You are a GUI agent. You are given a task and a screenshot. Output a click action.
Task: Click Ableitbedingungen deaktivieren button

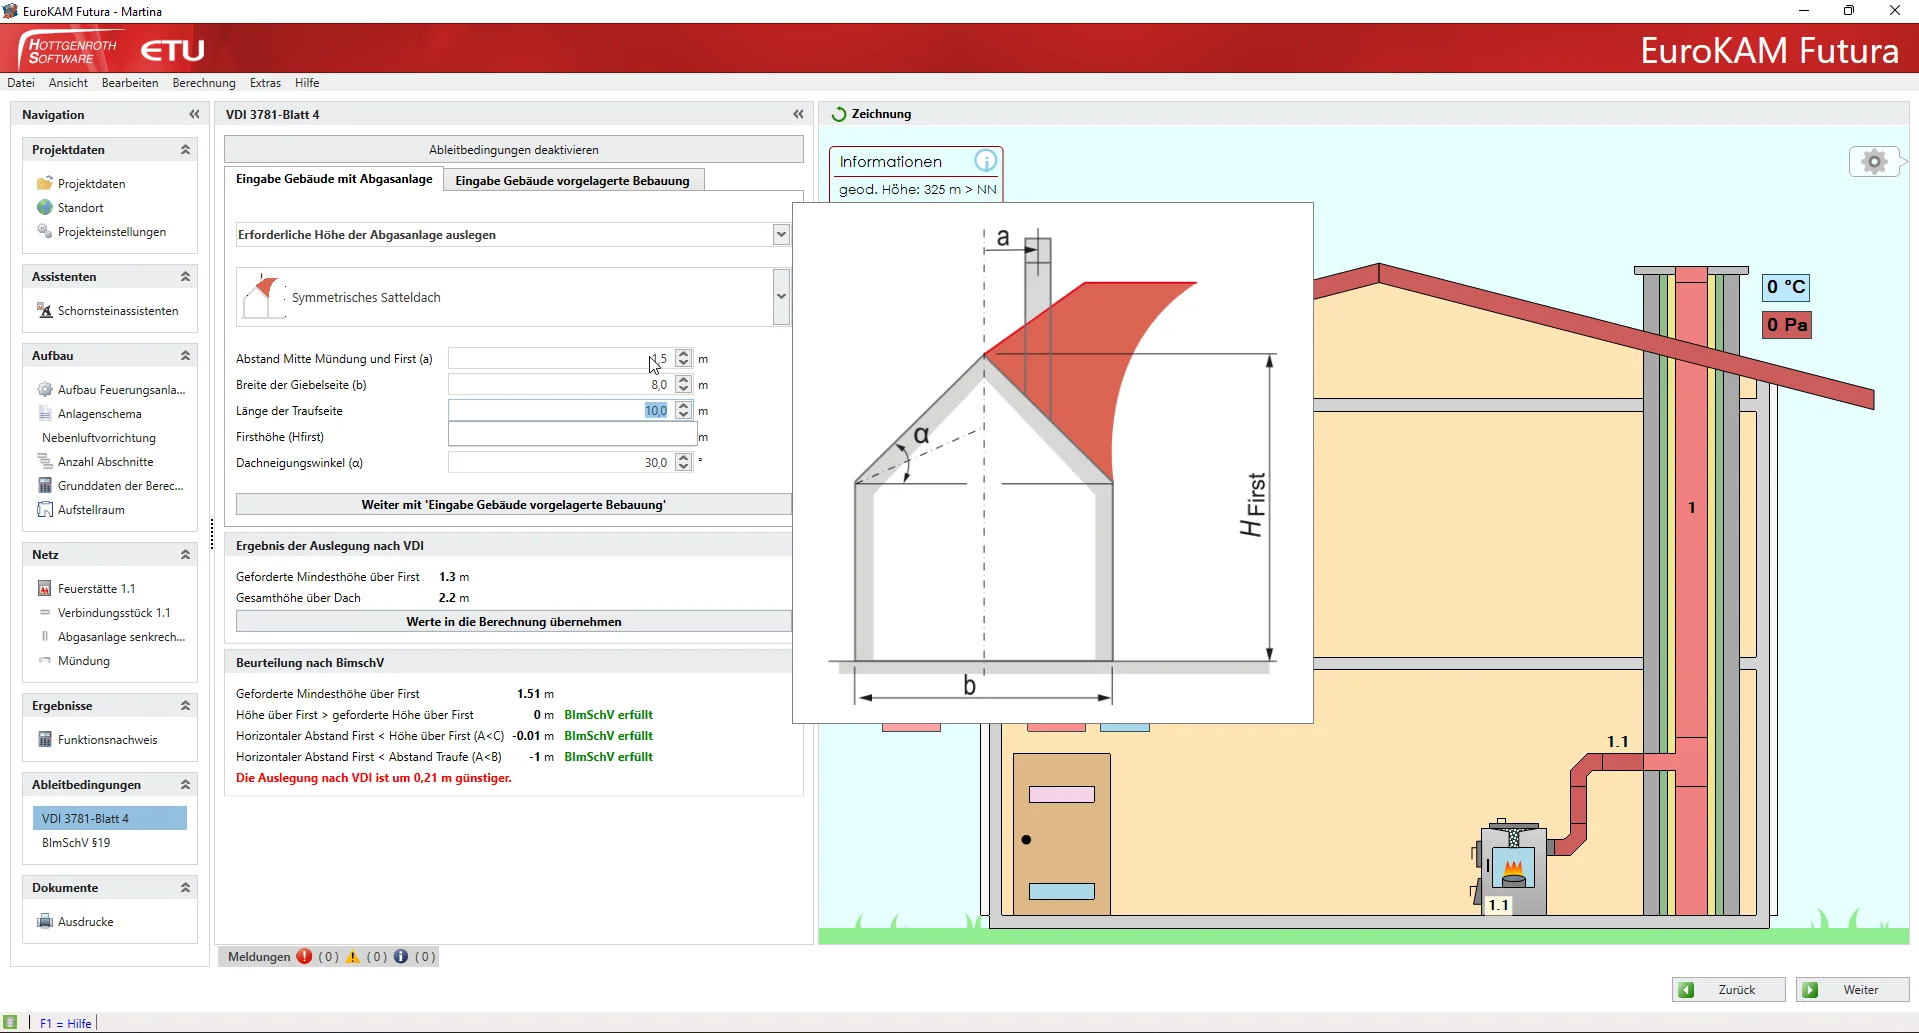coord(513,150)
